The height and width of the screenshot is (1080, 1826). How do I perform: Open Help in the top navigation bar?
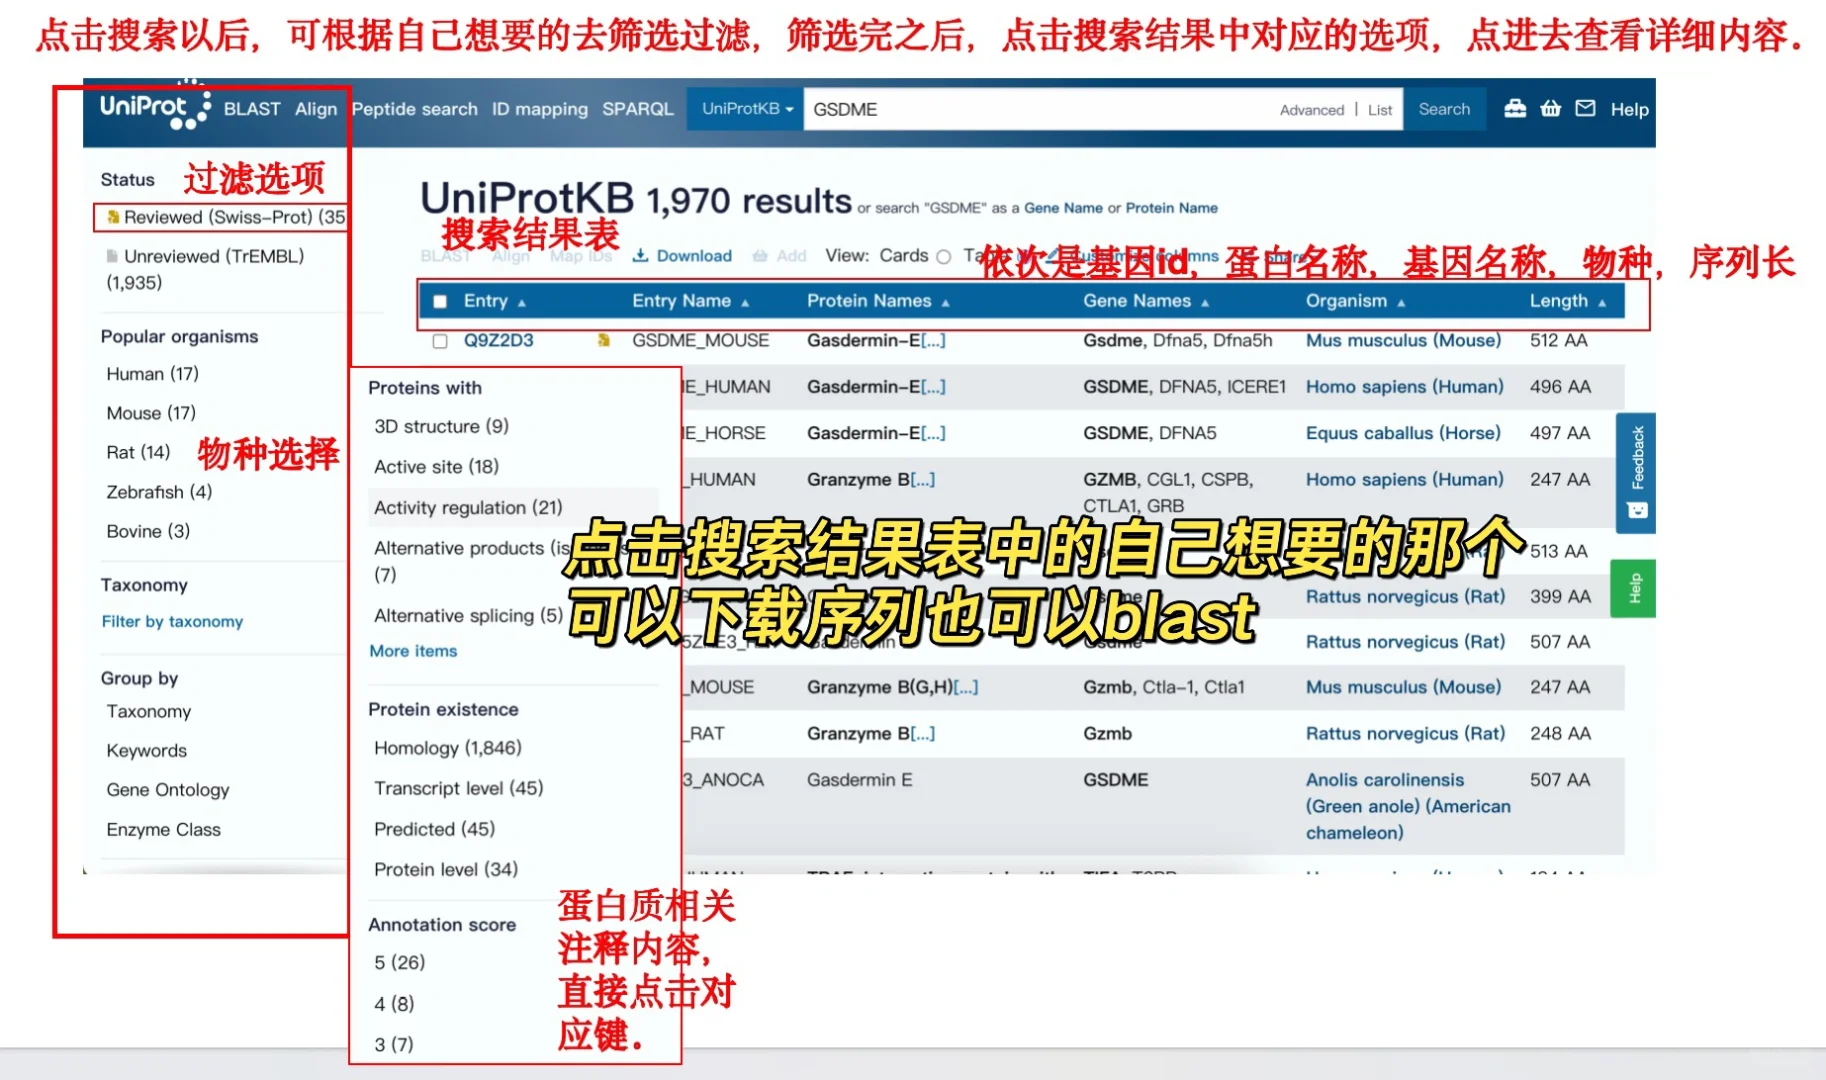click(1629, 109)
